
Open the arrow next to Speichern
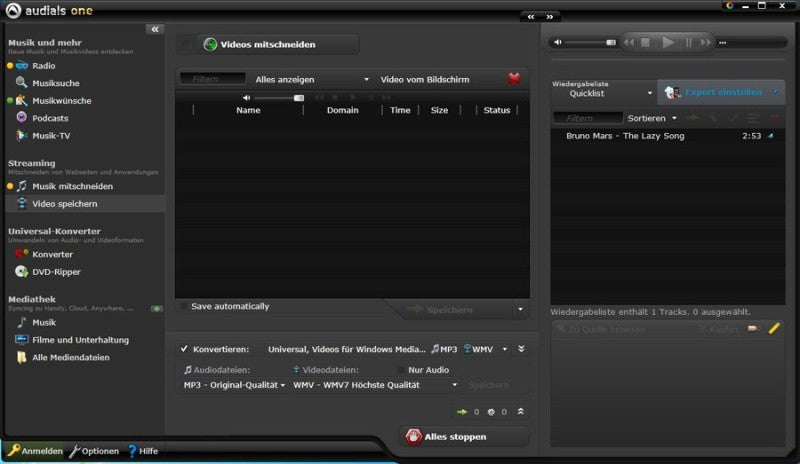[x=520, y=309]
